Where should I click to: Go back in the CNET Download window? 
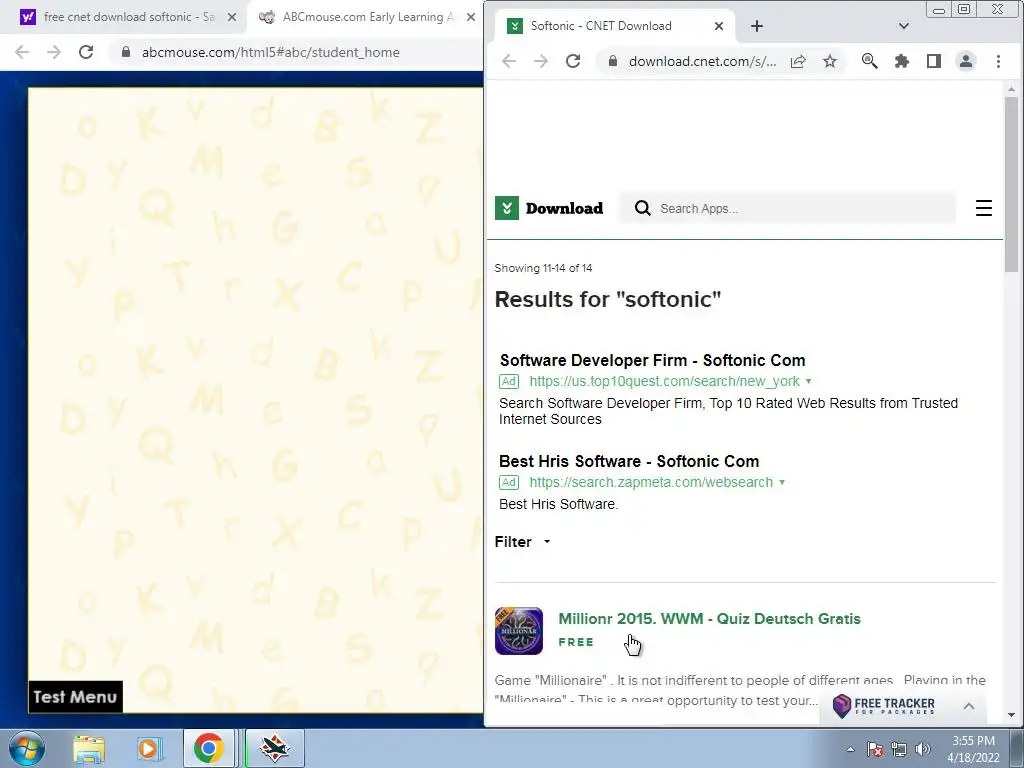pyautogui.click(x=509, y=61)
